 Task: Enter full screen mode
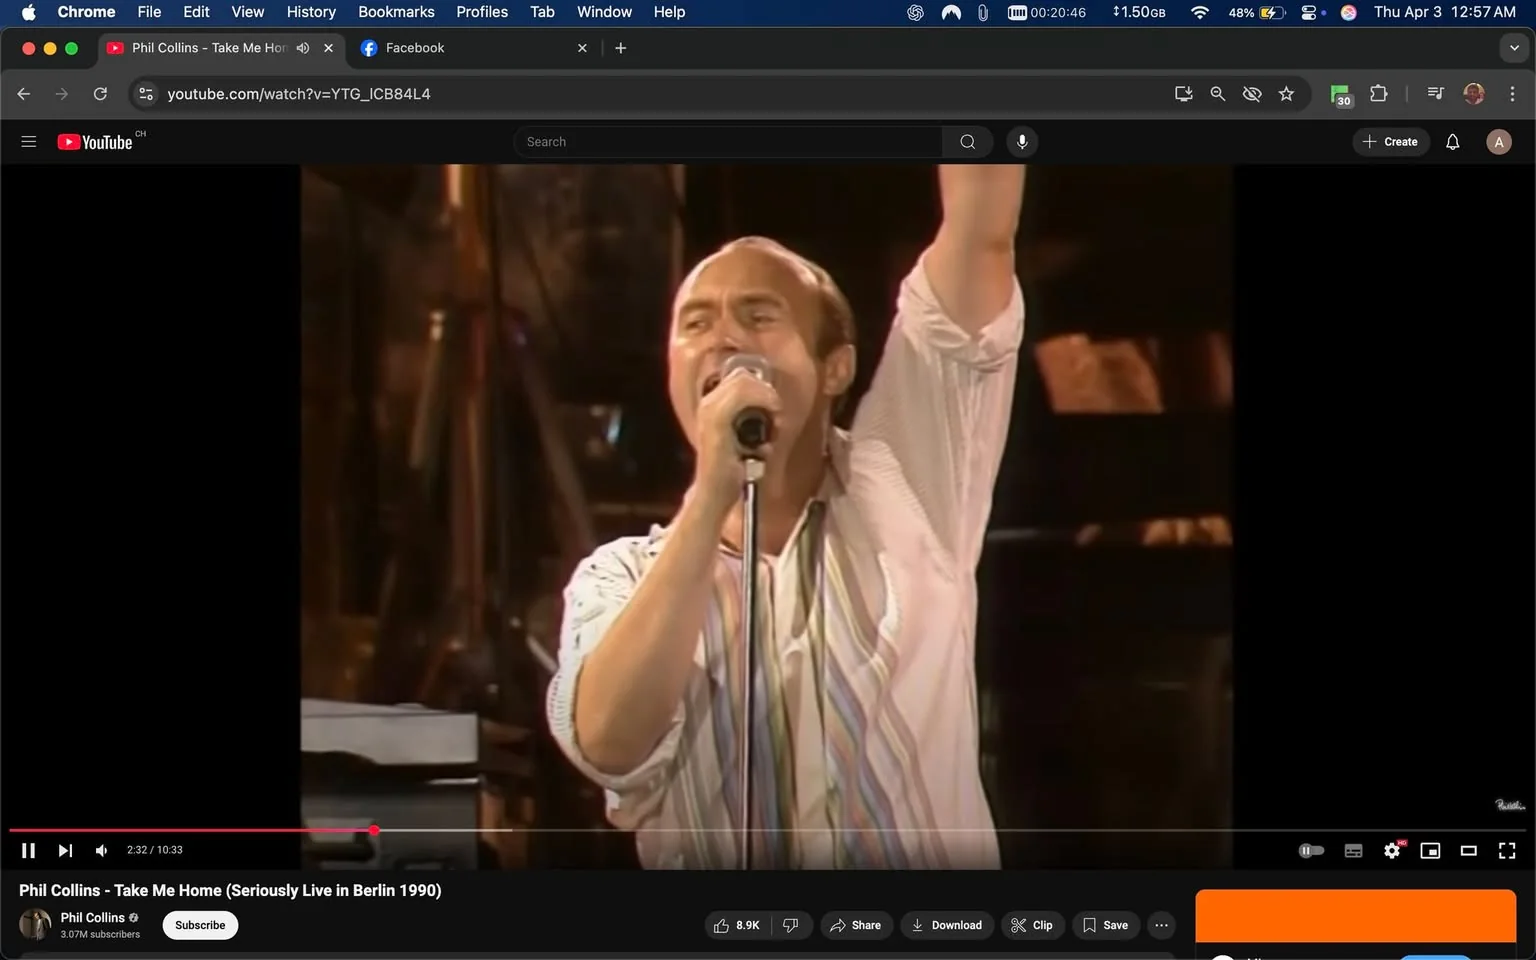pyautogui.click(x=1507, y=850)
